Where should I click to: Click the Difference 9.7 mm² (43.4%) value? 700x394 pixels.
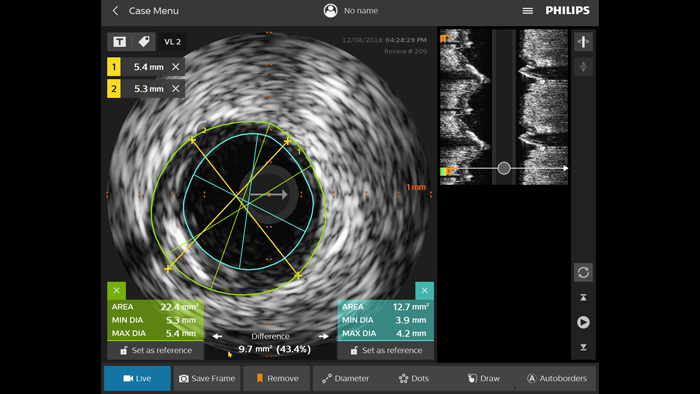point(274,349)
